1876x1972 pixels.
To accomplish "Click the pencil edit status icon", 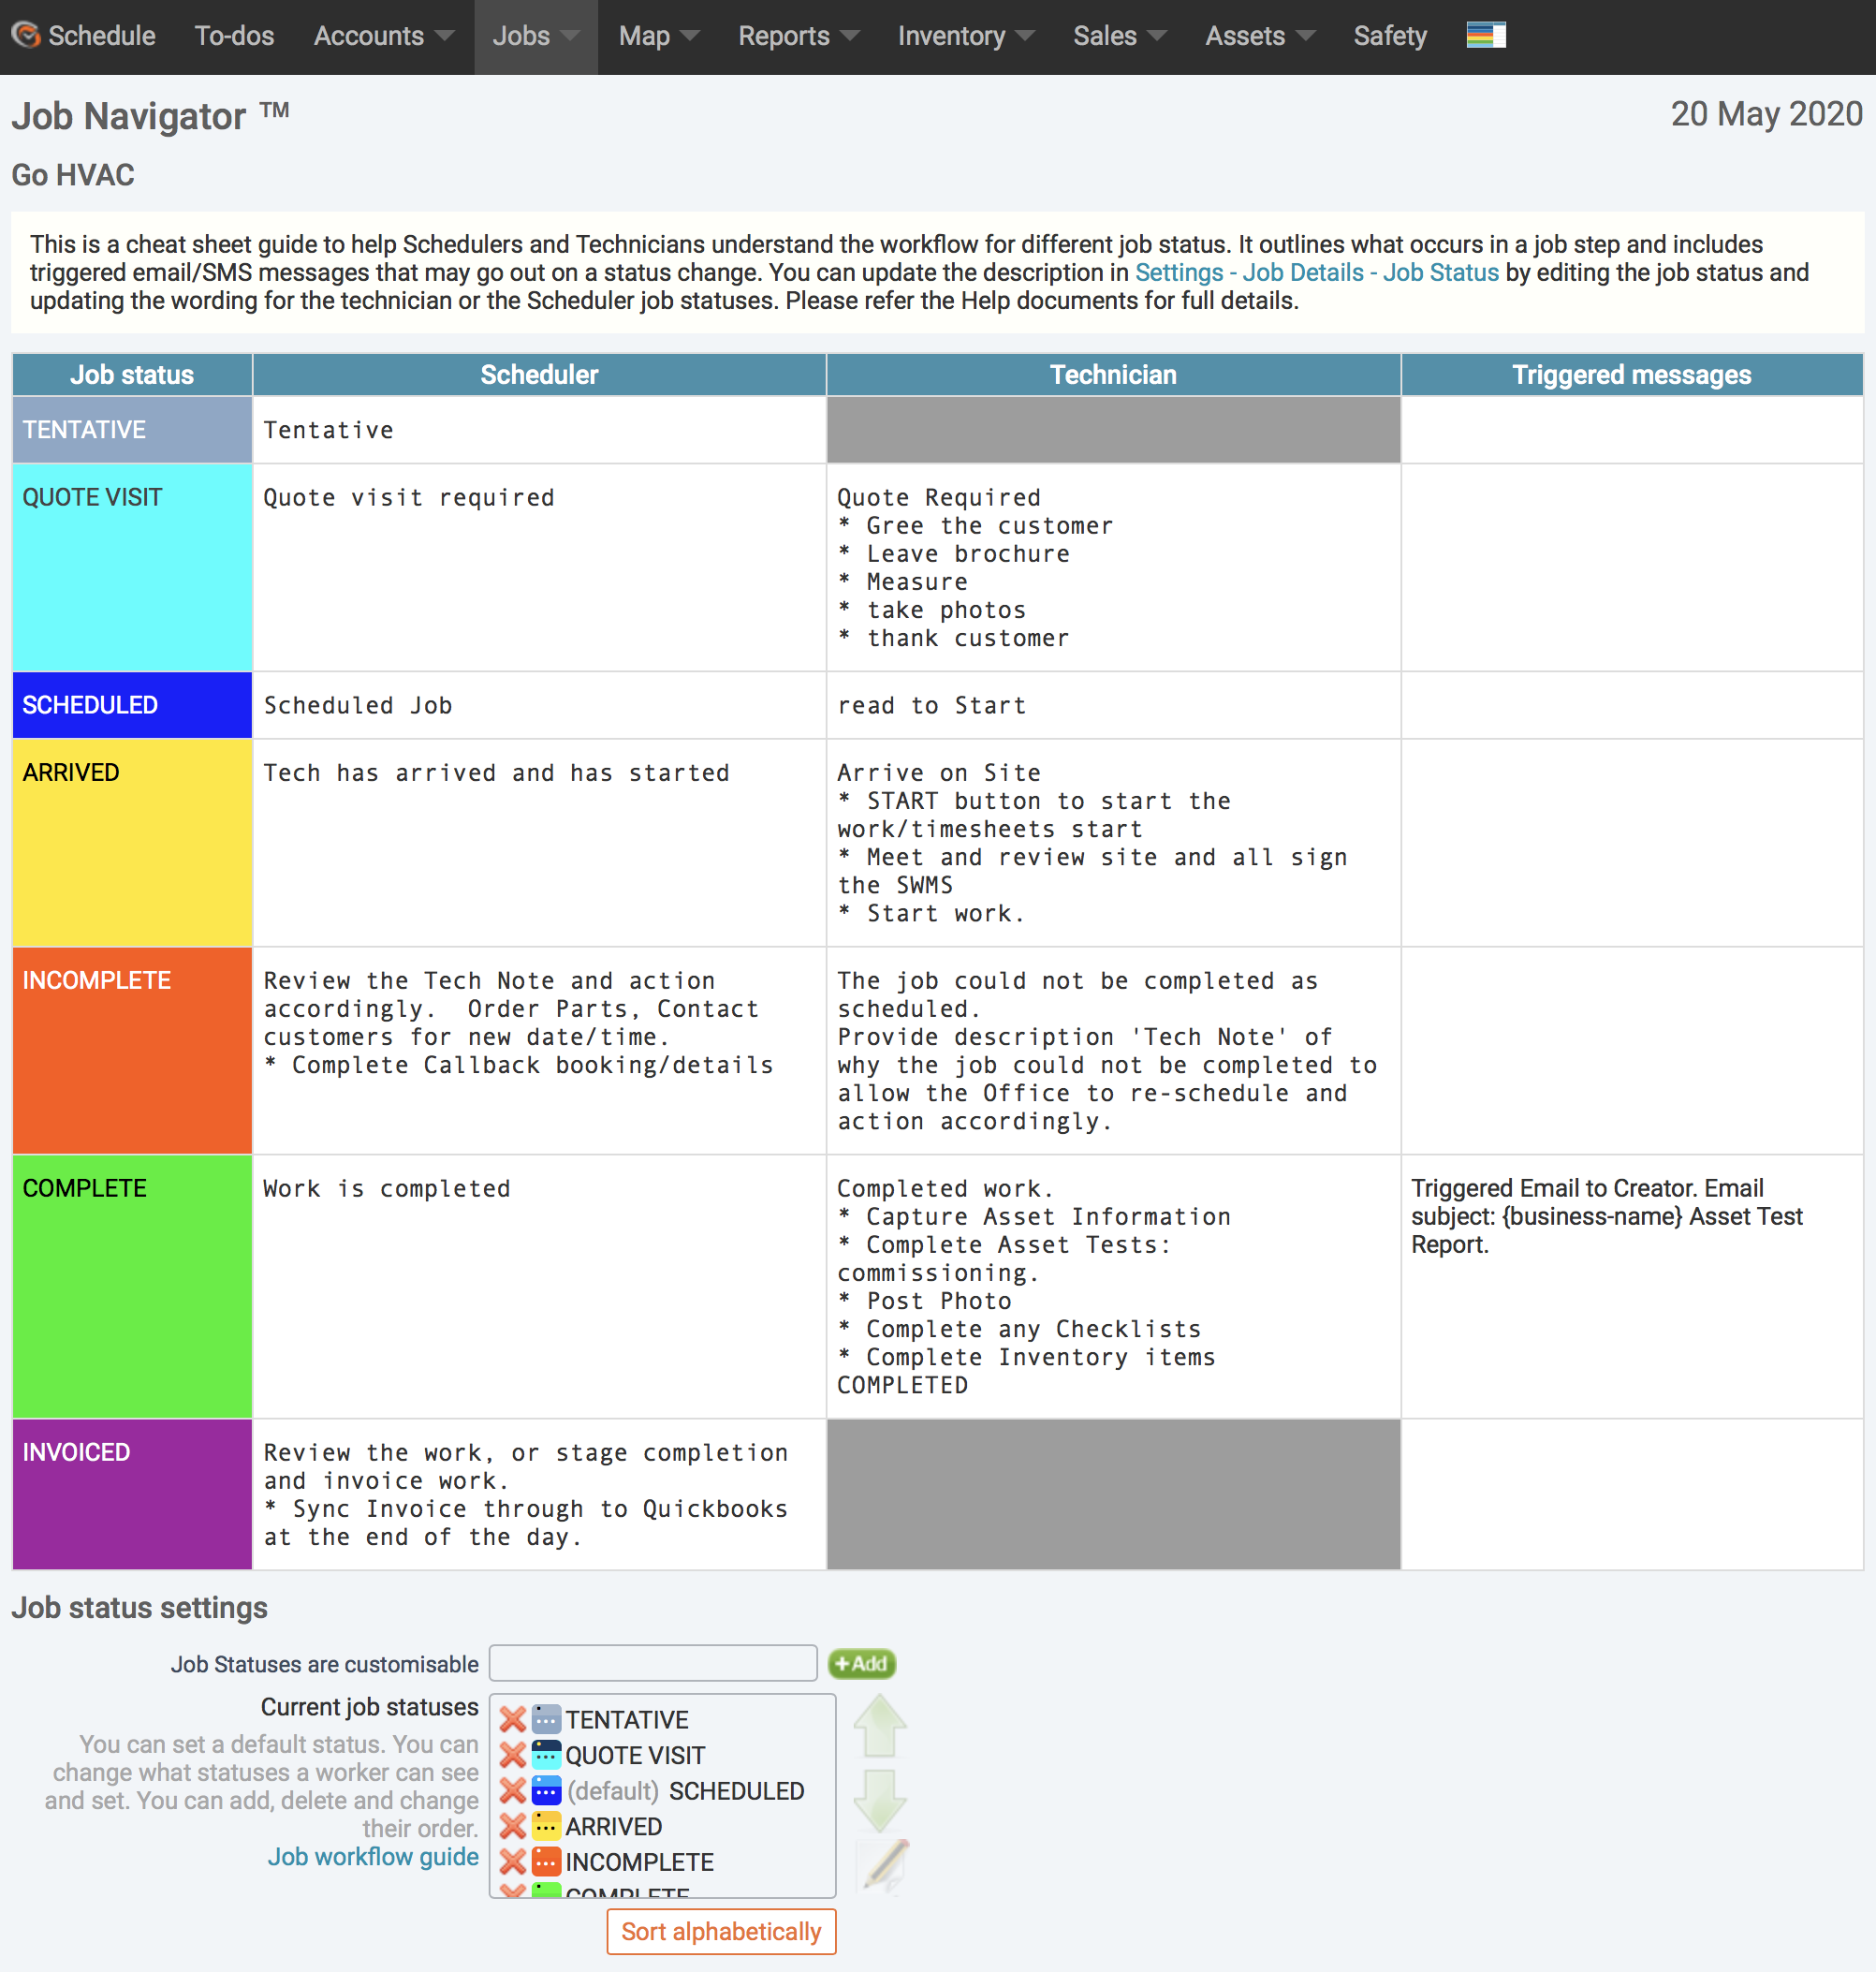I will click(884, 1864).
